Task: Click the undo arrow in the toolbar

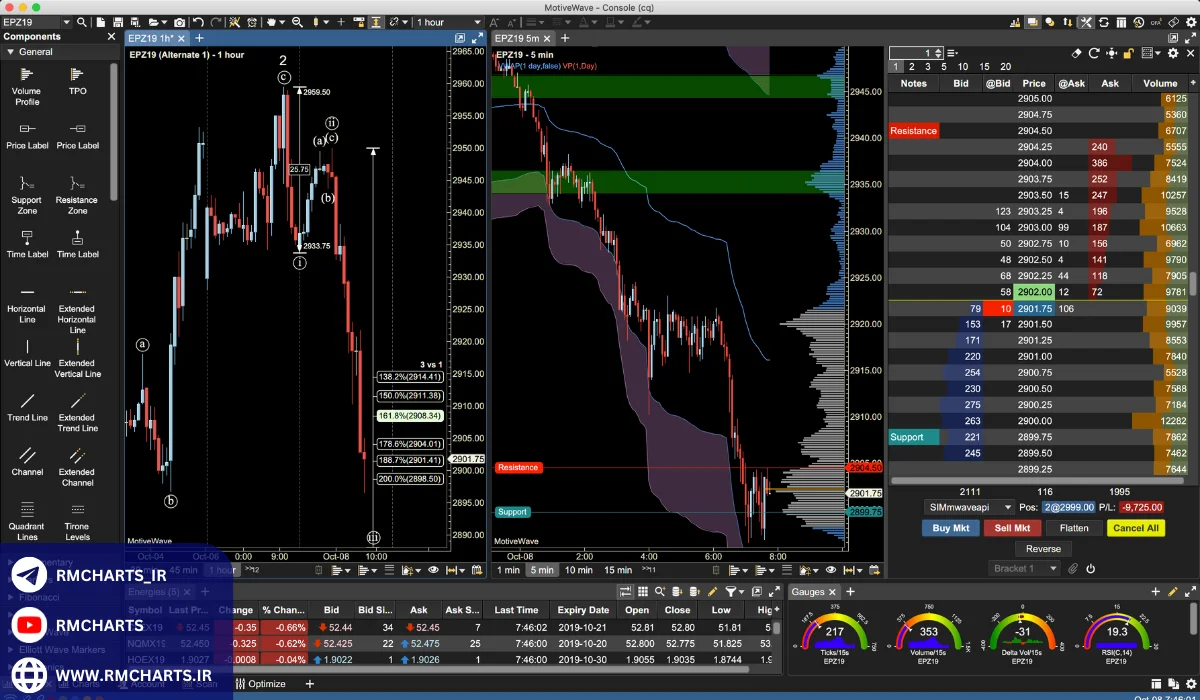Action: (198, 22)
